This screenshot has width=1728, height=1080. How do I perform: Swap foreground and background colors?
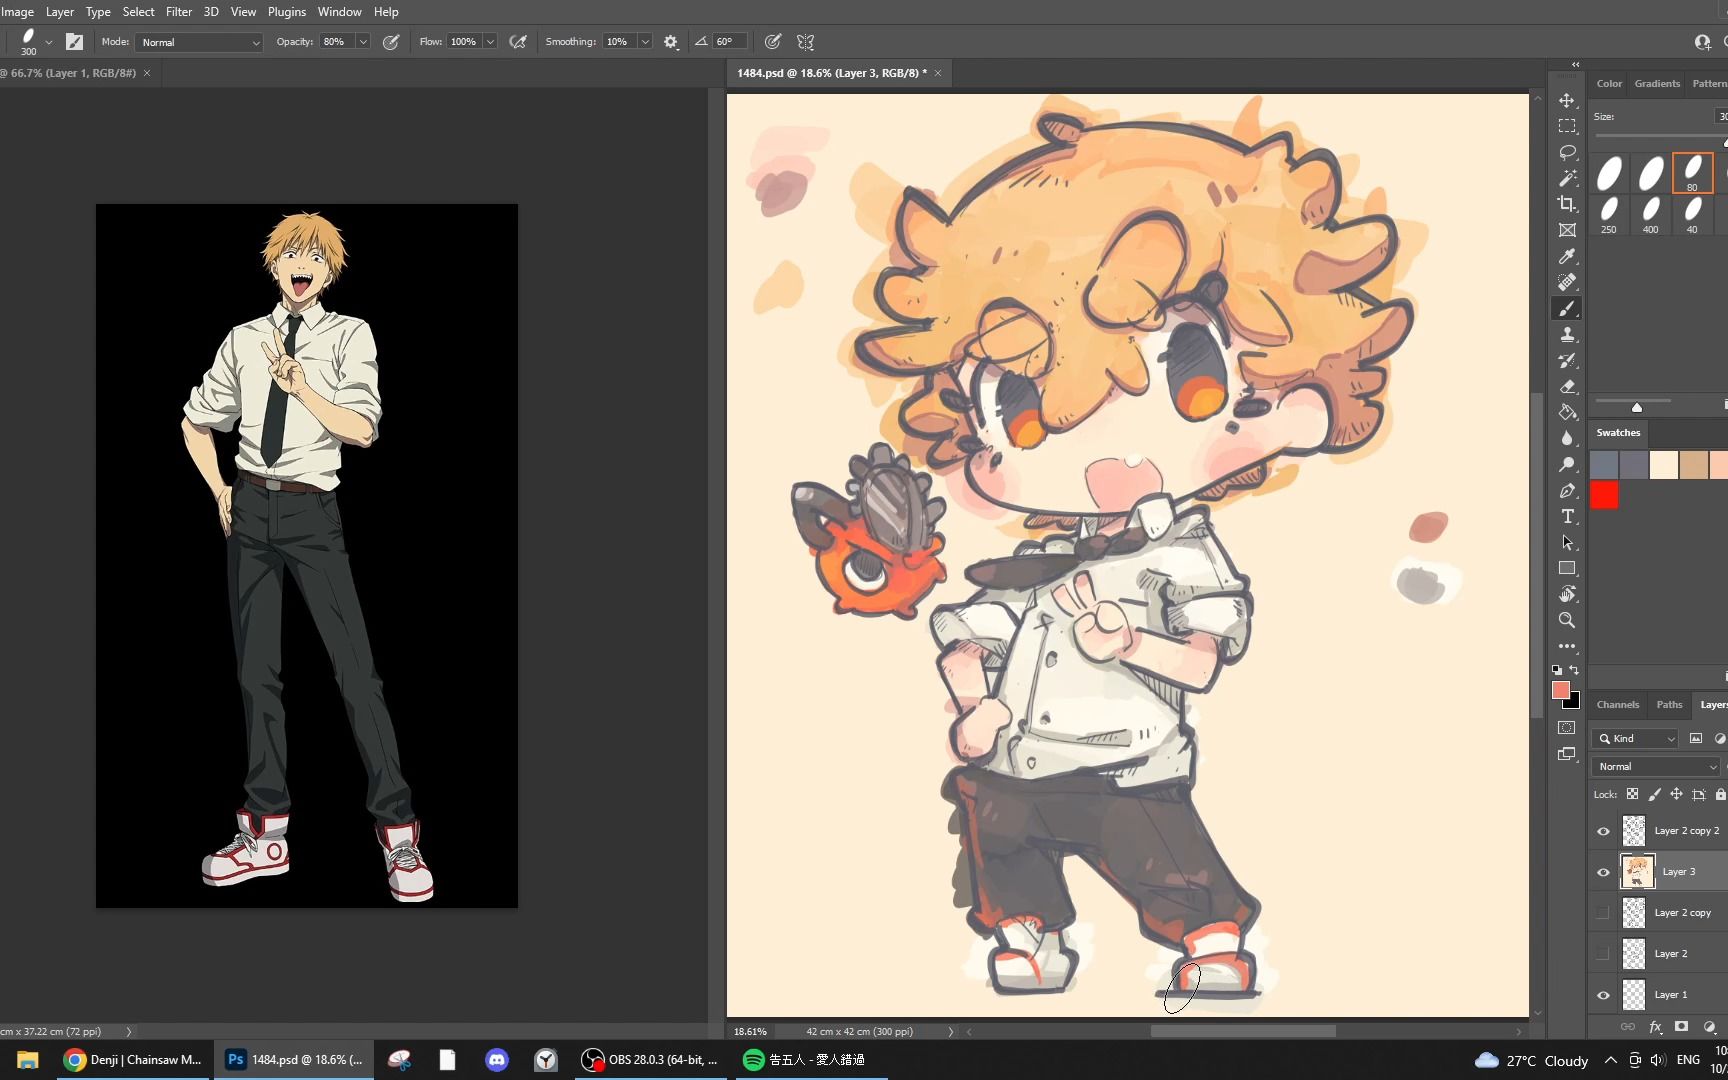tap(1575, 669)
